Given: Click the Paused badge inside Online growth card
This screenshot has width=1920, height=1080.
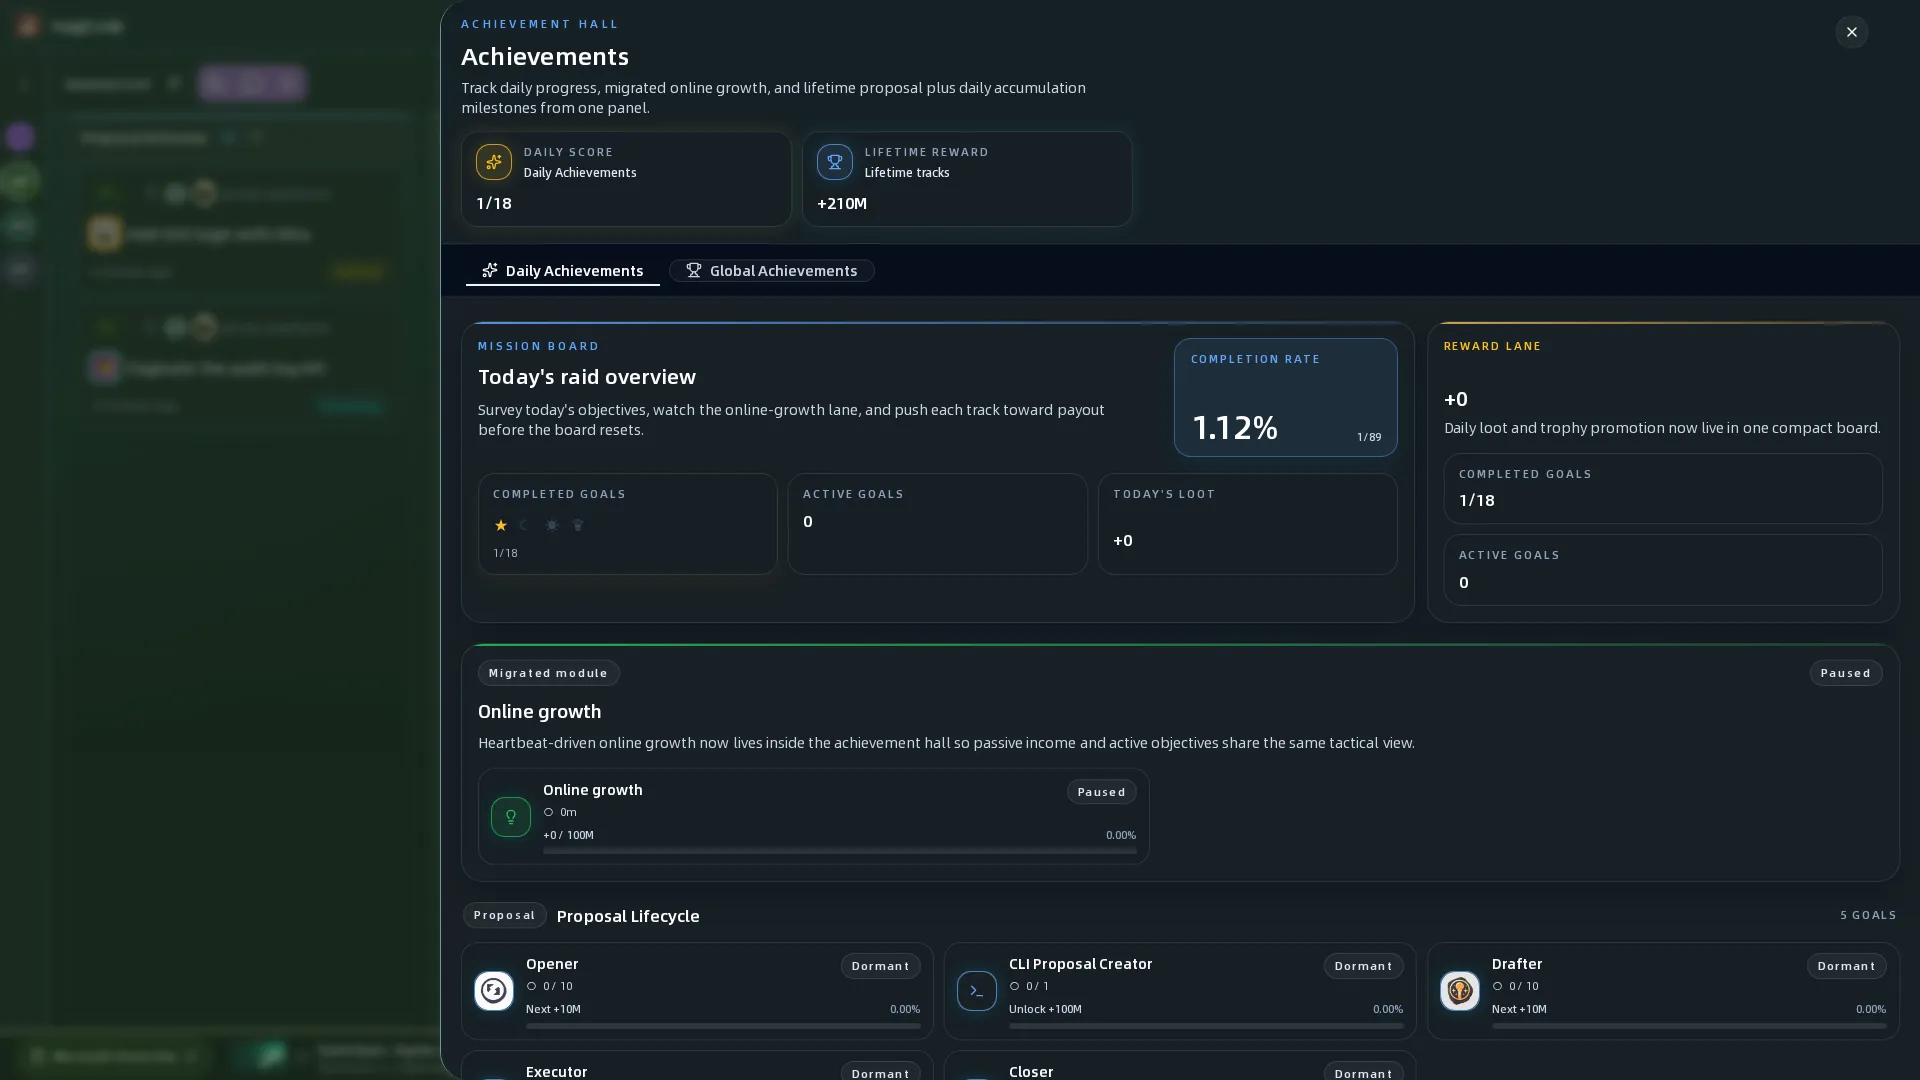Looking at the screenshot, I should coord(1101,792).
